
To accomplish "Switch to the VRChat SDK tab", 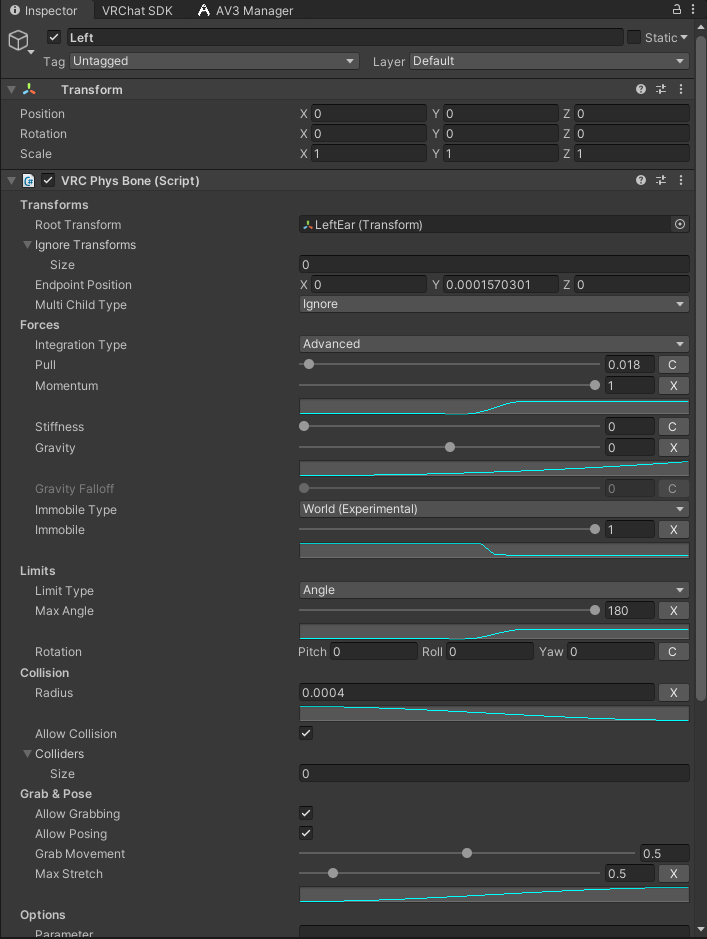I will [x=137, y=10].
